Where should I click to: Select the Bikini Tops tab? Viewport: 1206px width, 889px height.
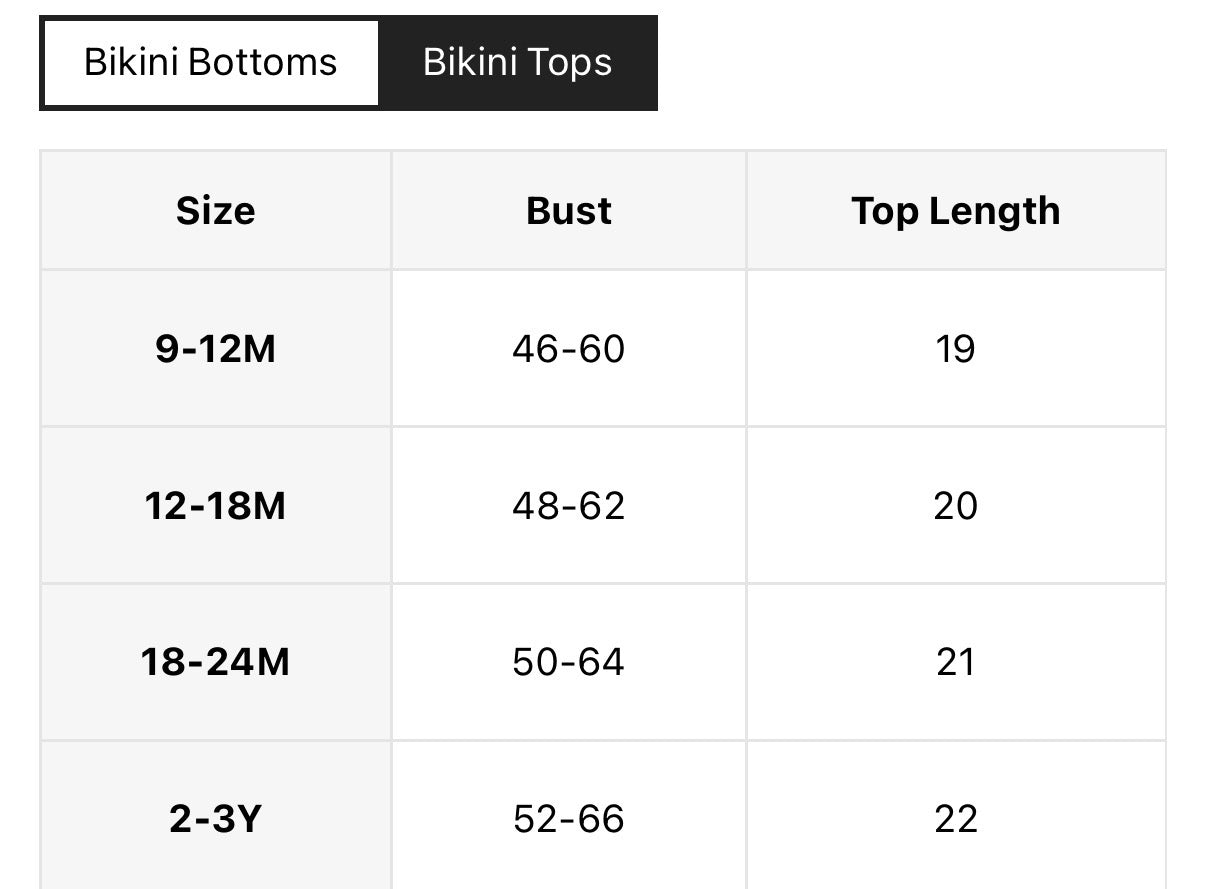click(x=517, y=62)
